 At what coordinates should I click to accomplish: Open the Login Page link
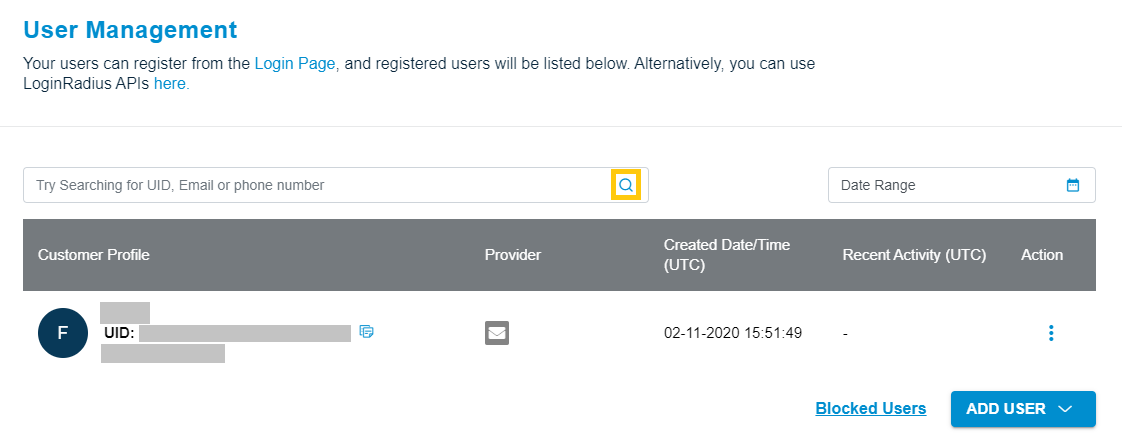pos(296,64)
